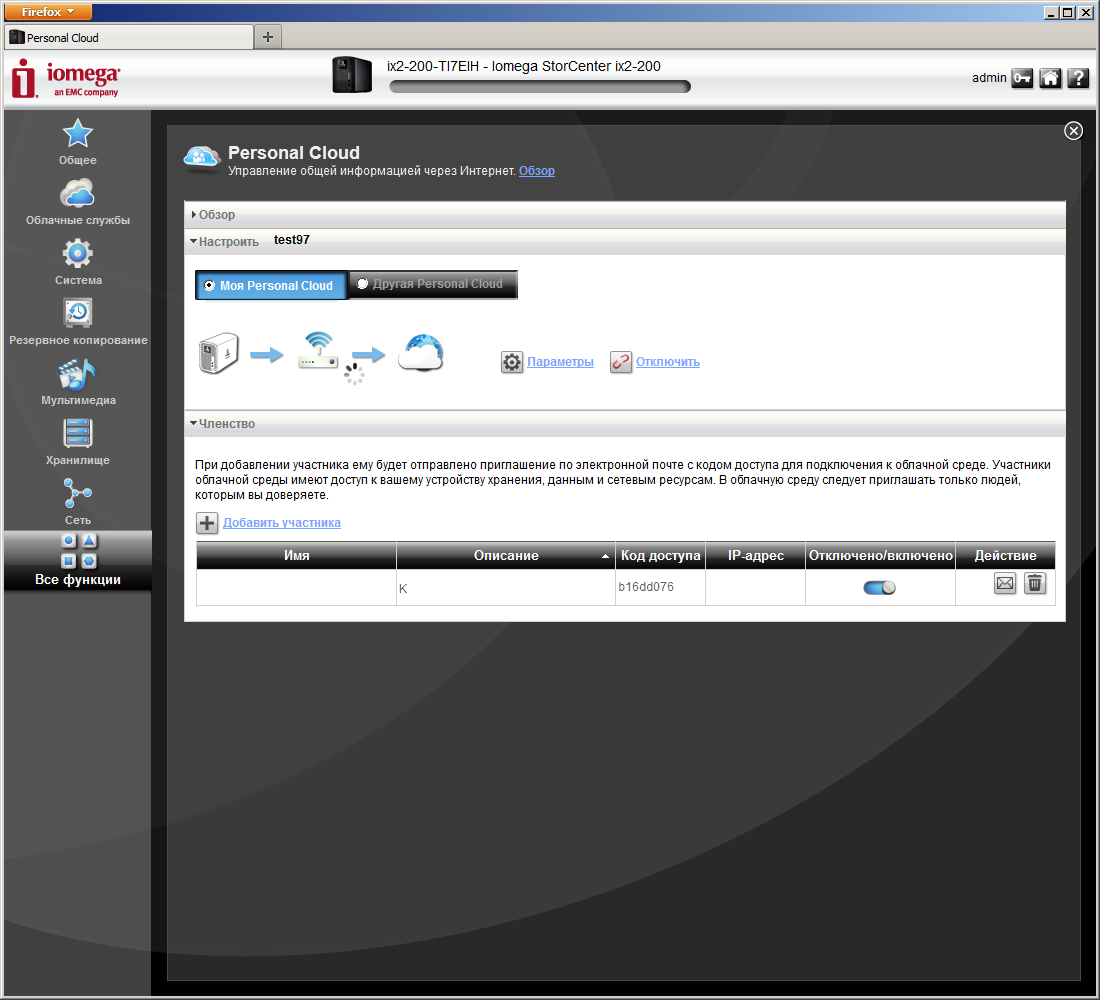Open Облачные службы cloud section

click(x=77, y=202)
